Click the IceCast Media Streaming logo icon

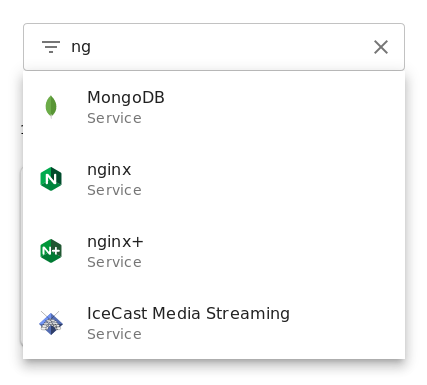[51, 323]
